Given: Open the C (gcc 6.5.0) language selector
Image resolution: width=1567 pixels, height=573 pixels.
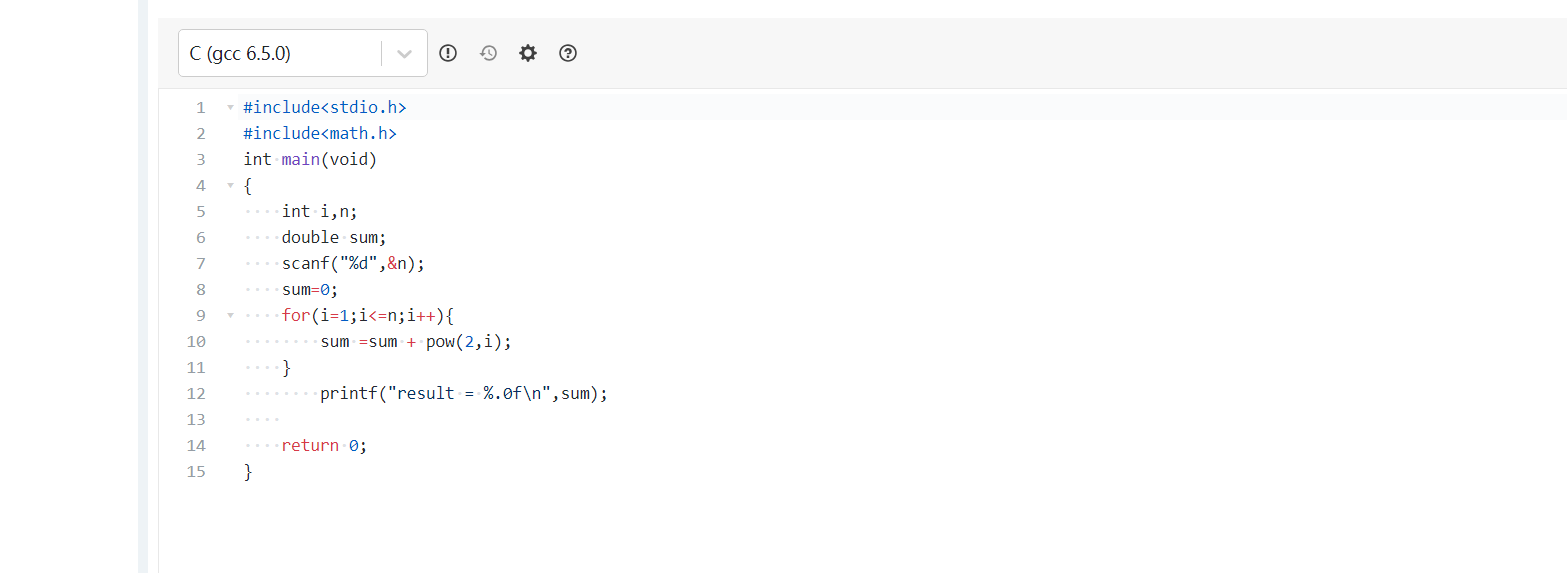Looking at the screenshot, I should [280, 53].
